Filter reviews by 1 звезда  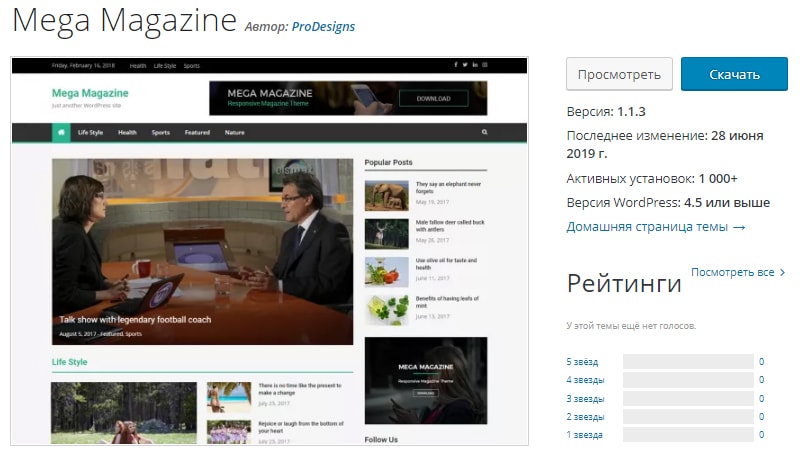[584, 435]
